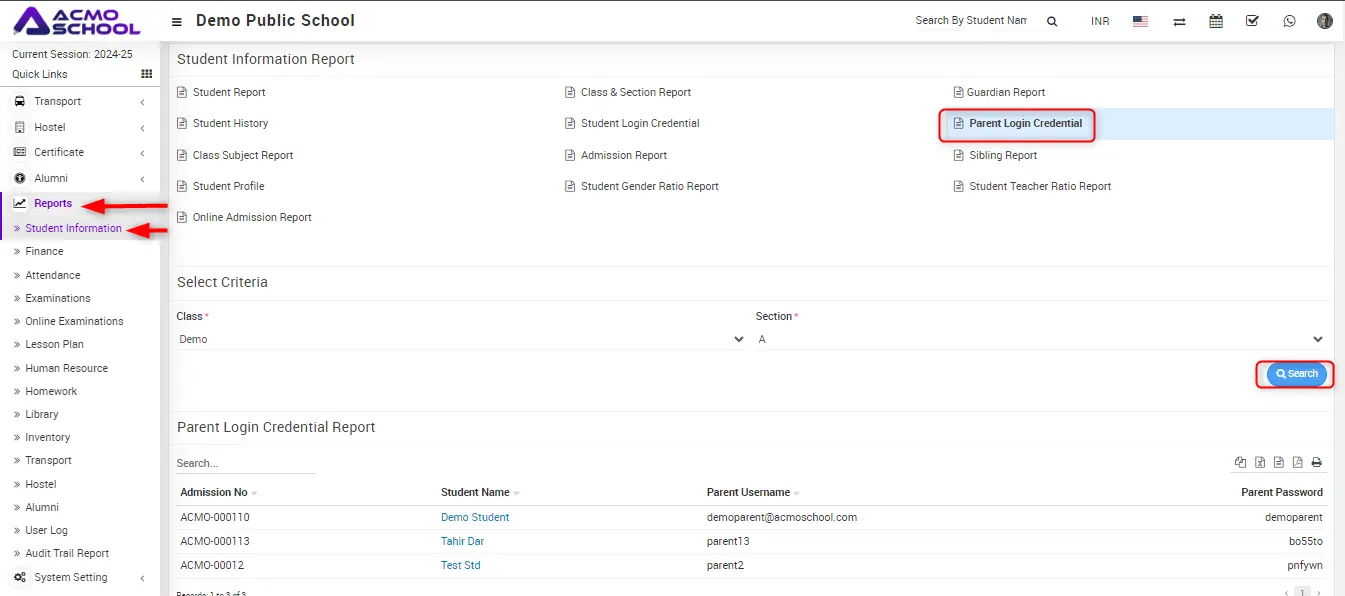Click the task checklist icon in header

[1252, 21]
